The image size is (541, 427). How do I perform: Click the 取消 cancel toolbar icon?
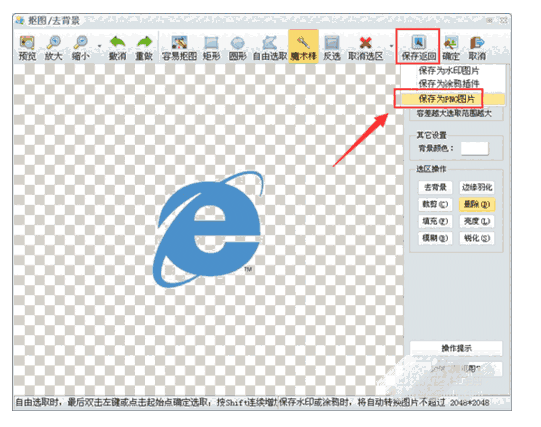477,42
